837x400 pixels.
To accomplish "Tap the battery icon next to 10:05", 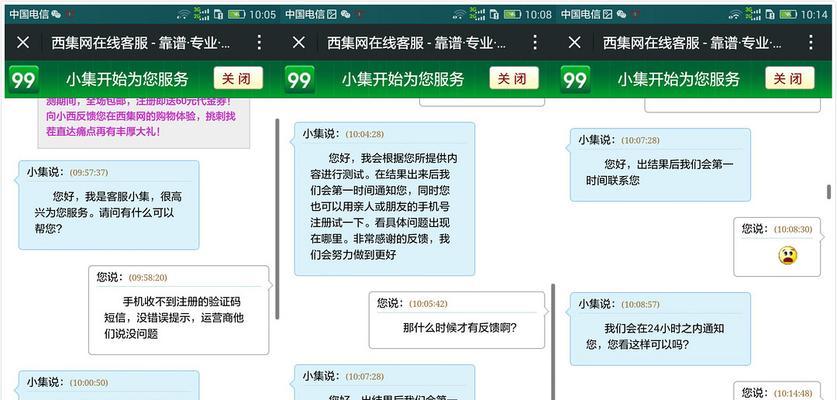I will [236, 14].
